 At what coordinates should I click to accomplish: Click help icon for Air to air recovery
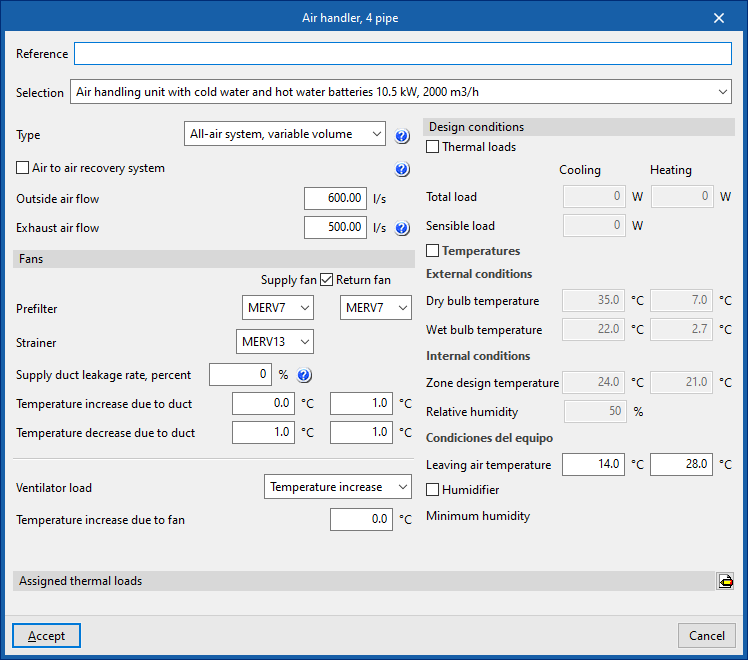pyautogui.click(x=403, y=169)
